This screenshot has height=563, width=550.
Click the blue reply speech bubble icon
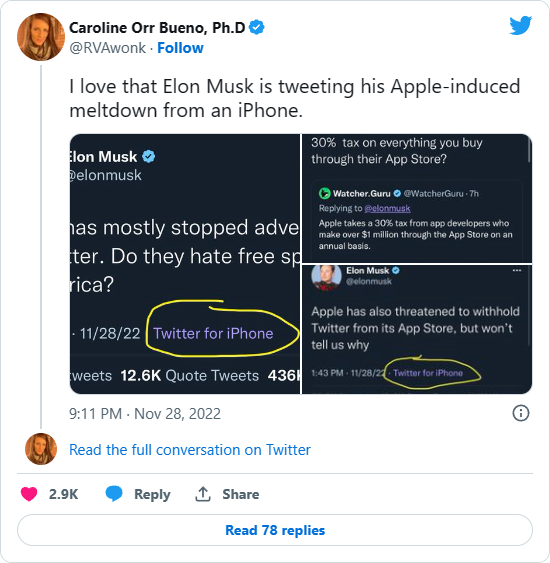[114, 494]
